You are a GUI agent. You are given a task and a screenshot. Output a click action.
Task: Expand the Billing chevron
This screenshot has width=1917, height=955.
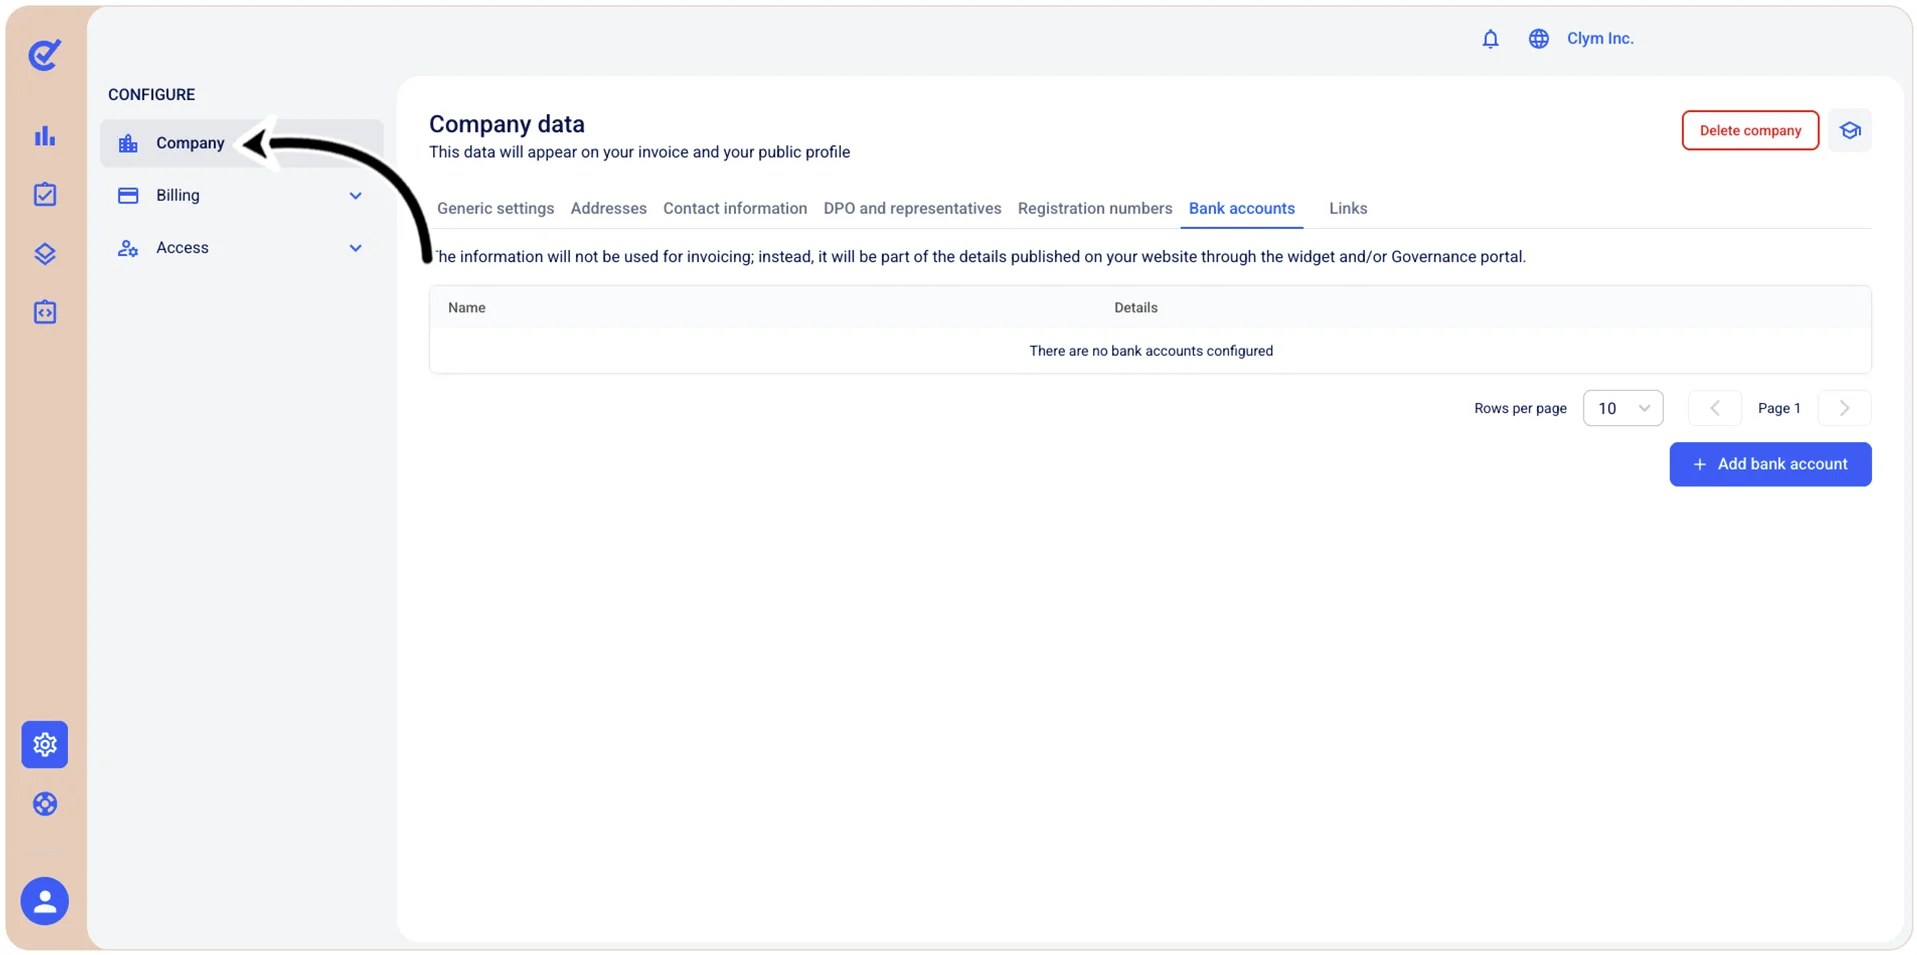point(355,196)
